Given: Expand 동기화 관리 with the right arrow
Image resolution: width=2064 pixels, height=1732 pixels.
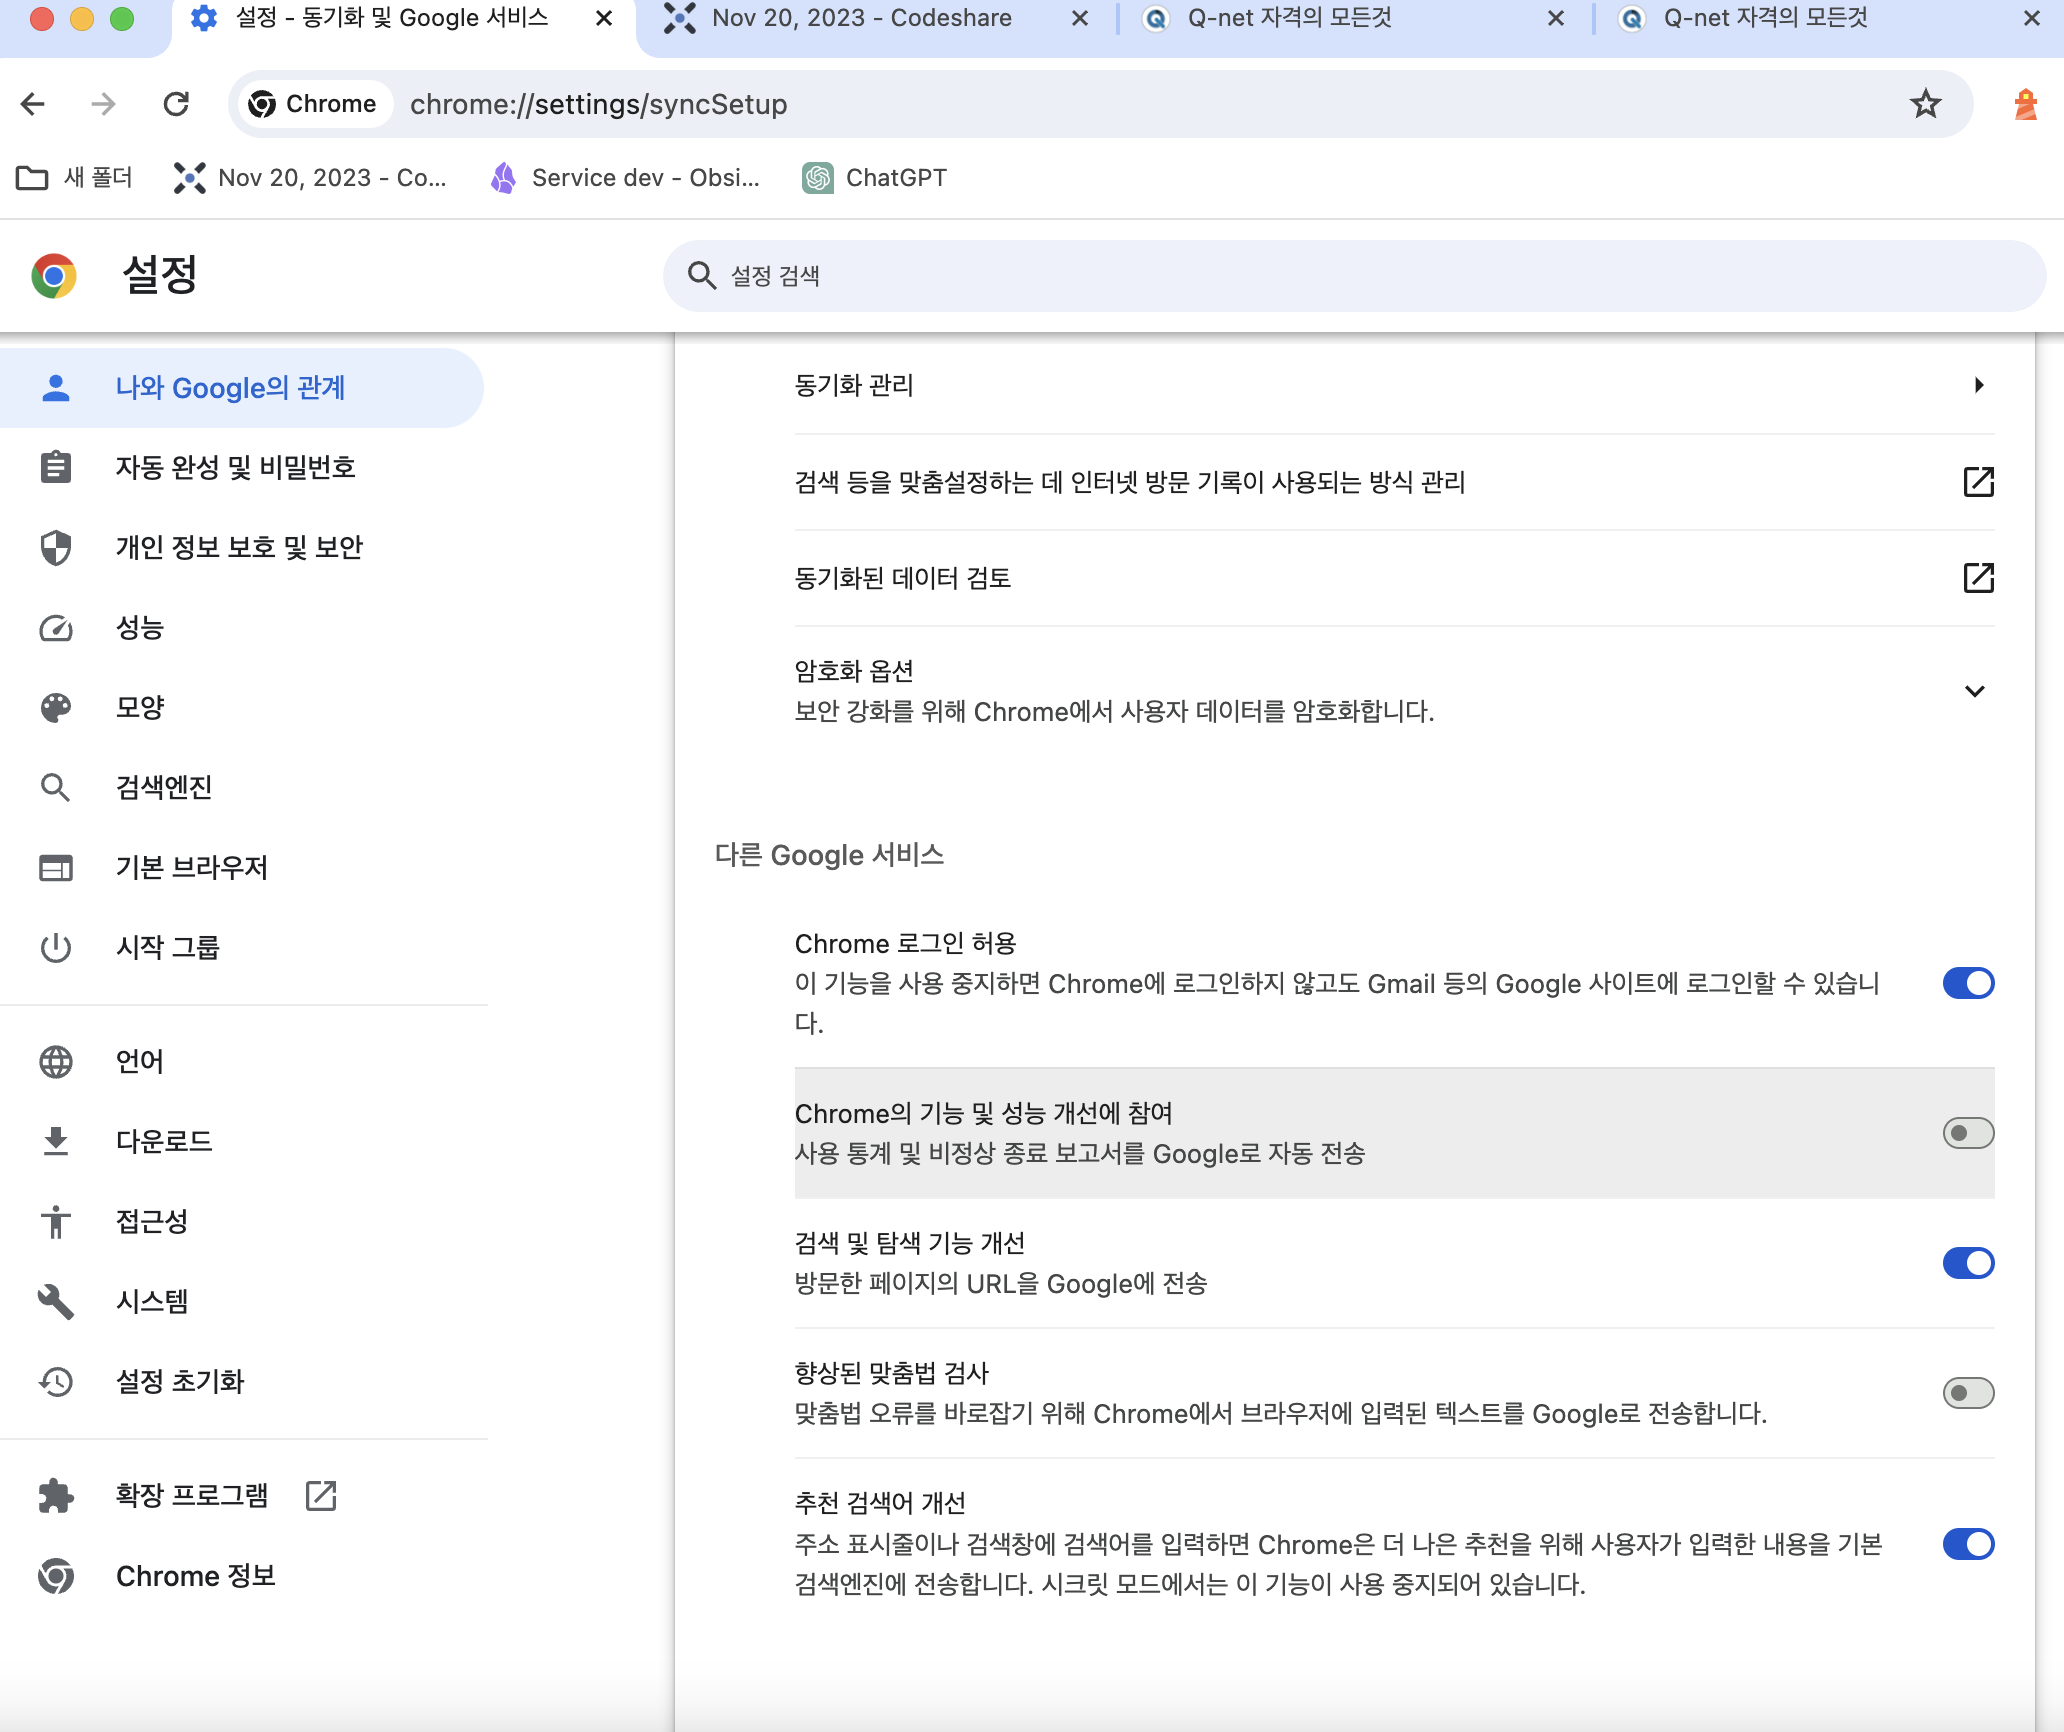Looking at the screenshot, I should (x=1978, y=385).
